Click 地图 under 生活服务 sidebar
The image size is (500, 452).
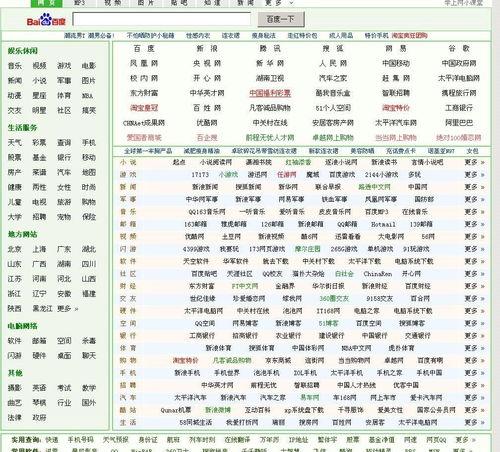[89, 172]
